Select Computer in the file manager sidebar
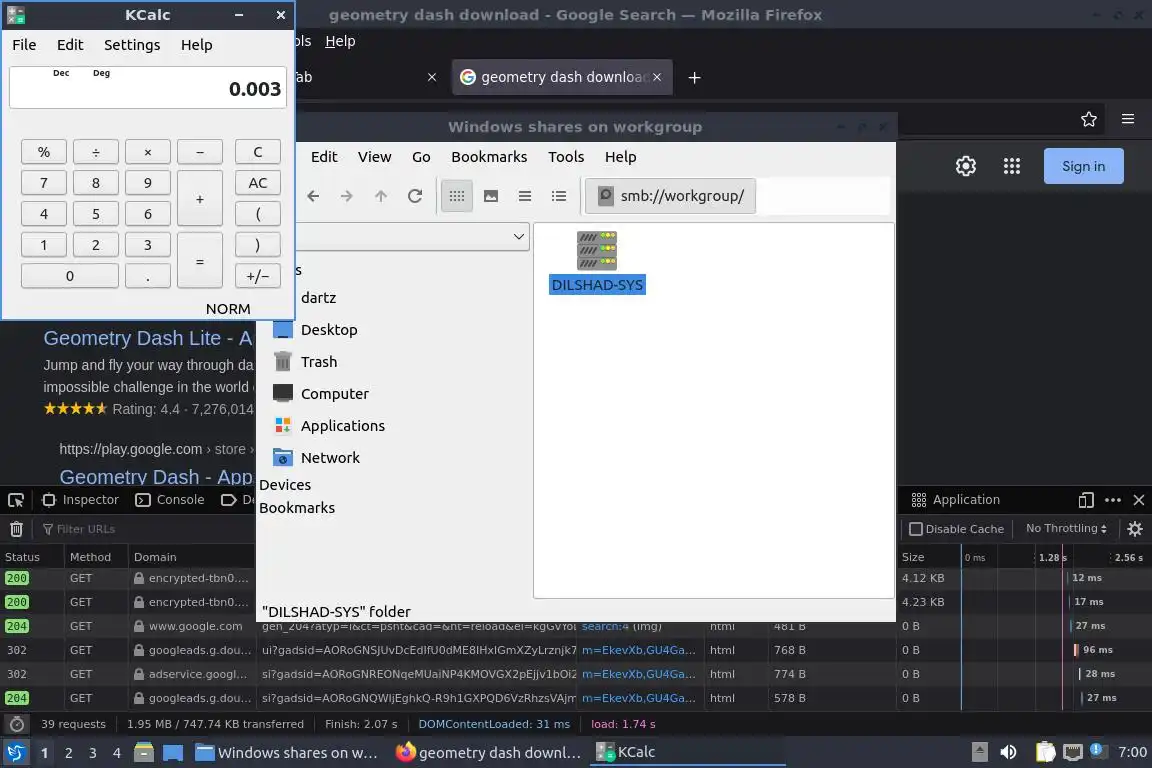Viewport: 1152px width, 768px height. (334, 394)
